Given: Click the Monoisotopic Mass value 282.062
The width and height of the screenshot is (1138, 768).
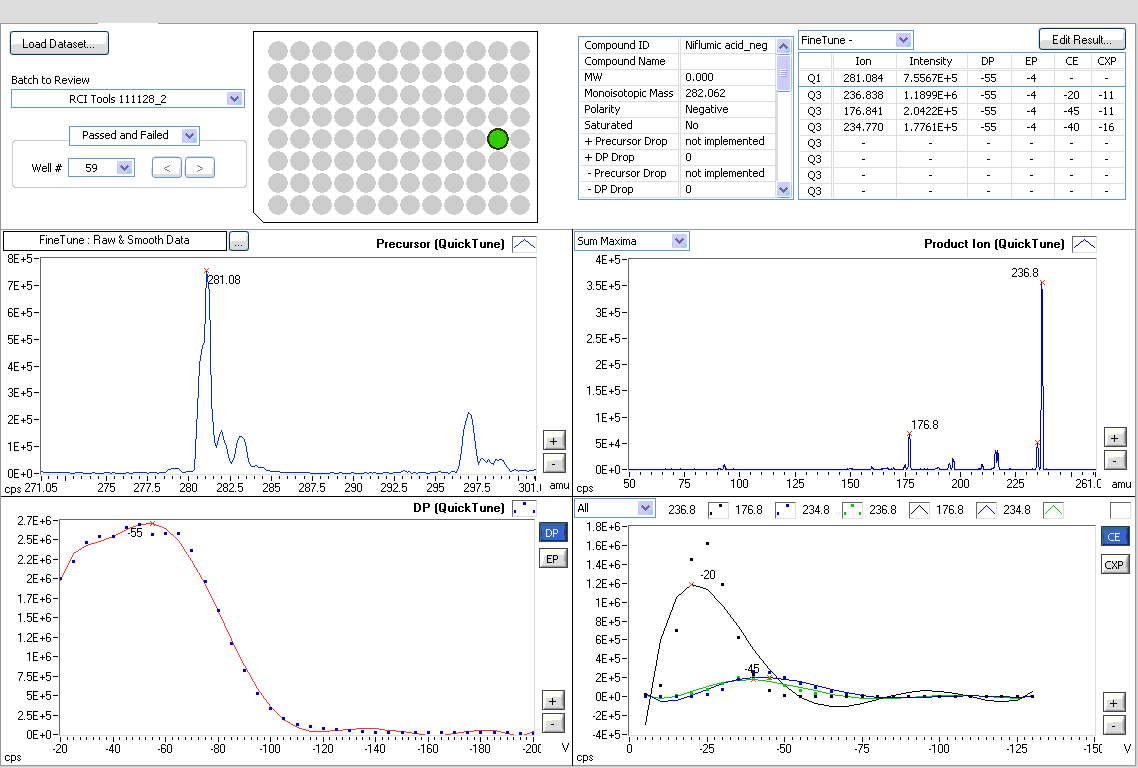Looking at the screenshot, I should (x=705, y=93).
